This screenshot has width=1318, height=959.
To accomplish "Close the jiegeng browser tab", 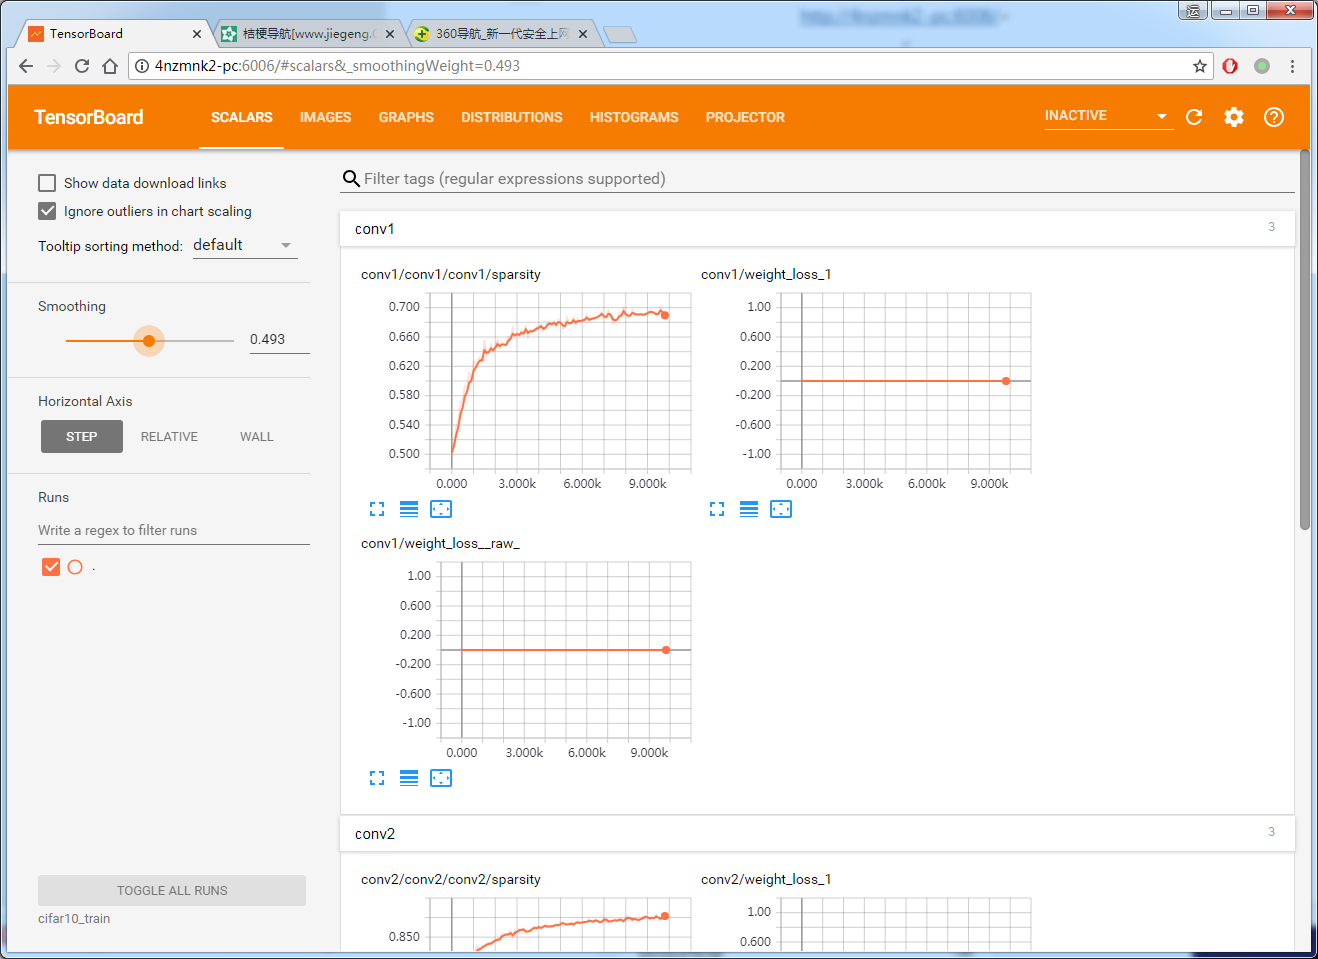I will pos(390,34).
